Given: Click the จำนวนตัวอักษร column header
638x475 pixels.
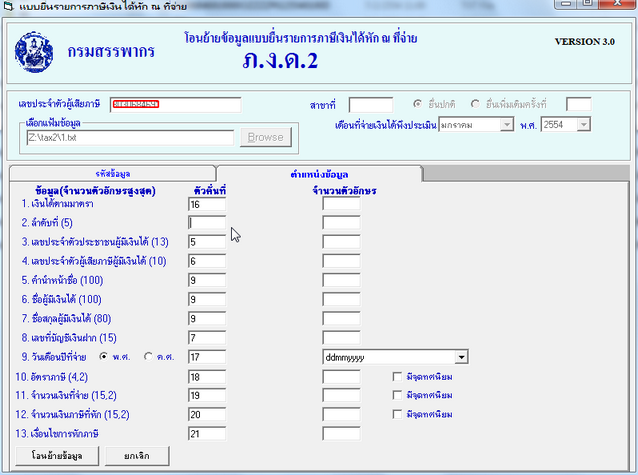Looking at the screenshot, I should point(344,190).
